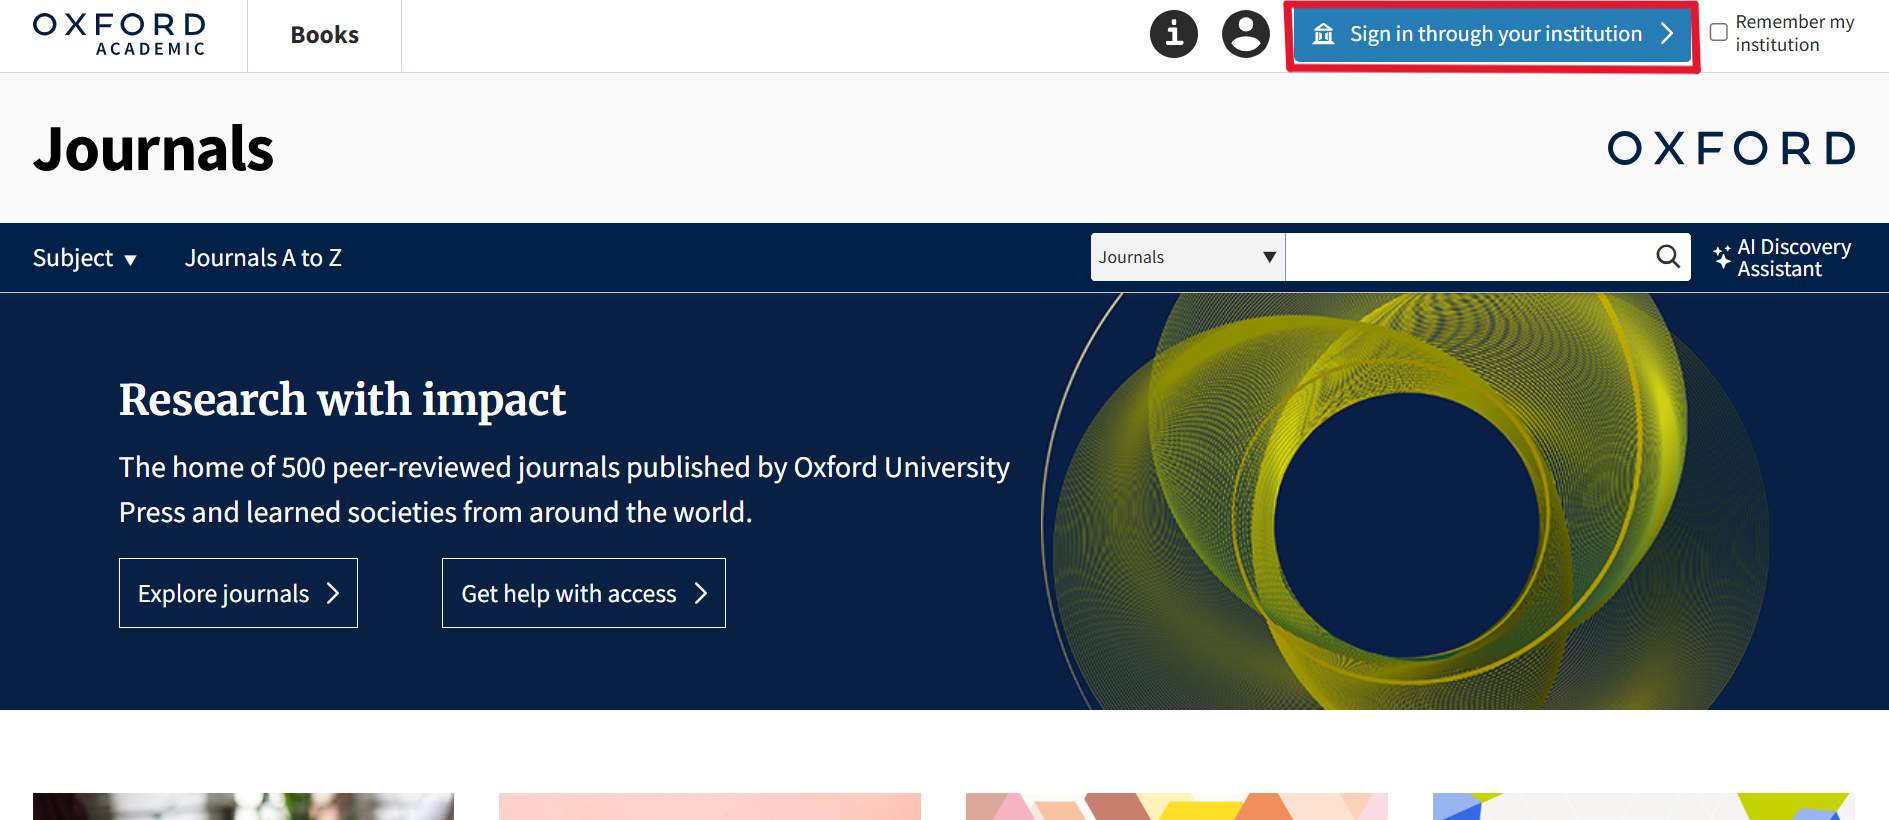Open the user account profile icon

(1245, 34)
